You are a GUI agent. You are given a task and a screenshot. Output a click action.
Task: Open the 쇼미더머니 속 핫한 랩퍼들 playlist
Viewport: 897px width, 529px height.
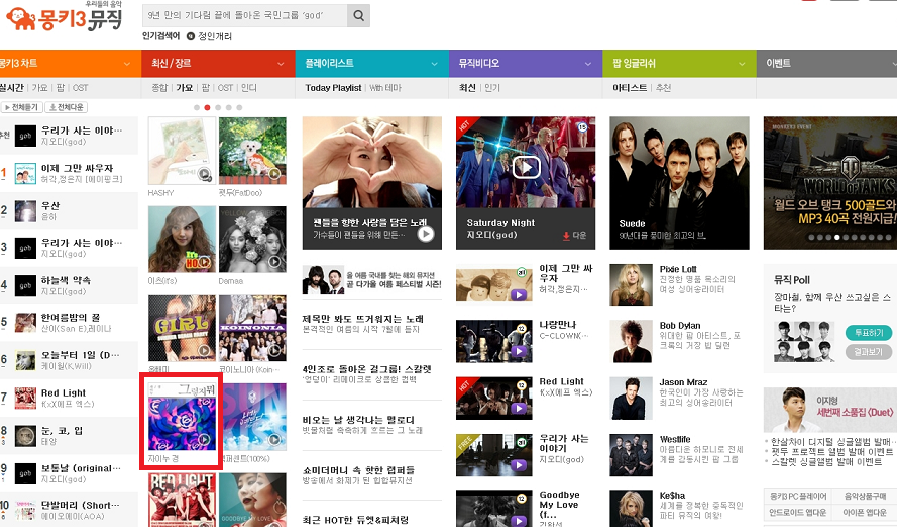(359, 470)
